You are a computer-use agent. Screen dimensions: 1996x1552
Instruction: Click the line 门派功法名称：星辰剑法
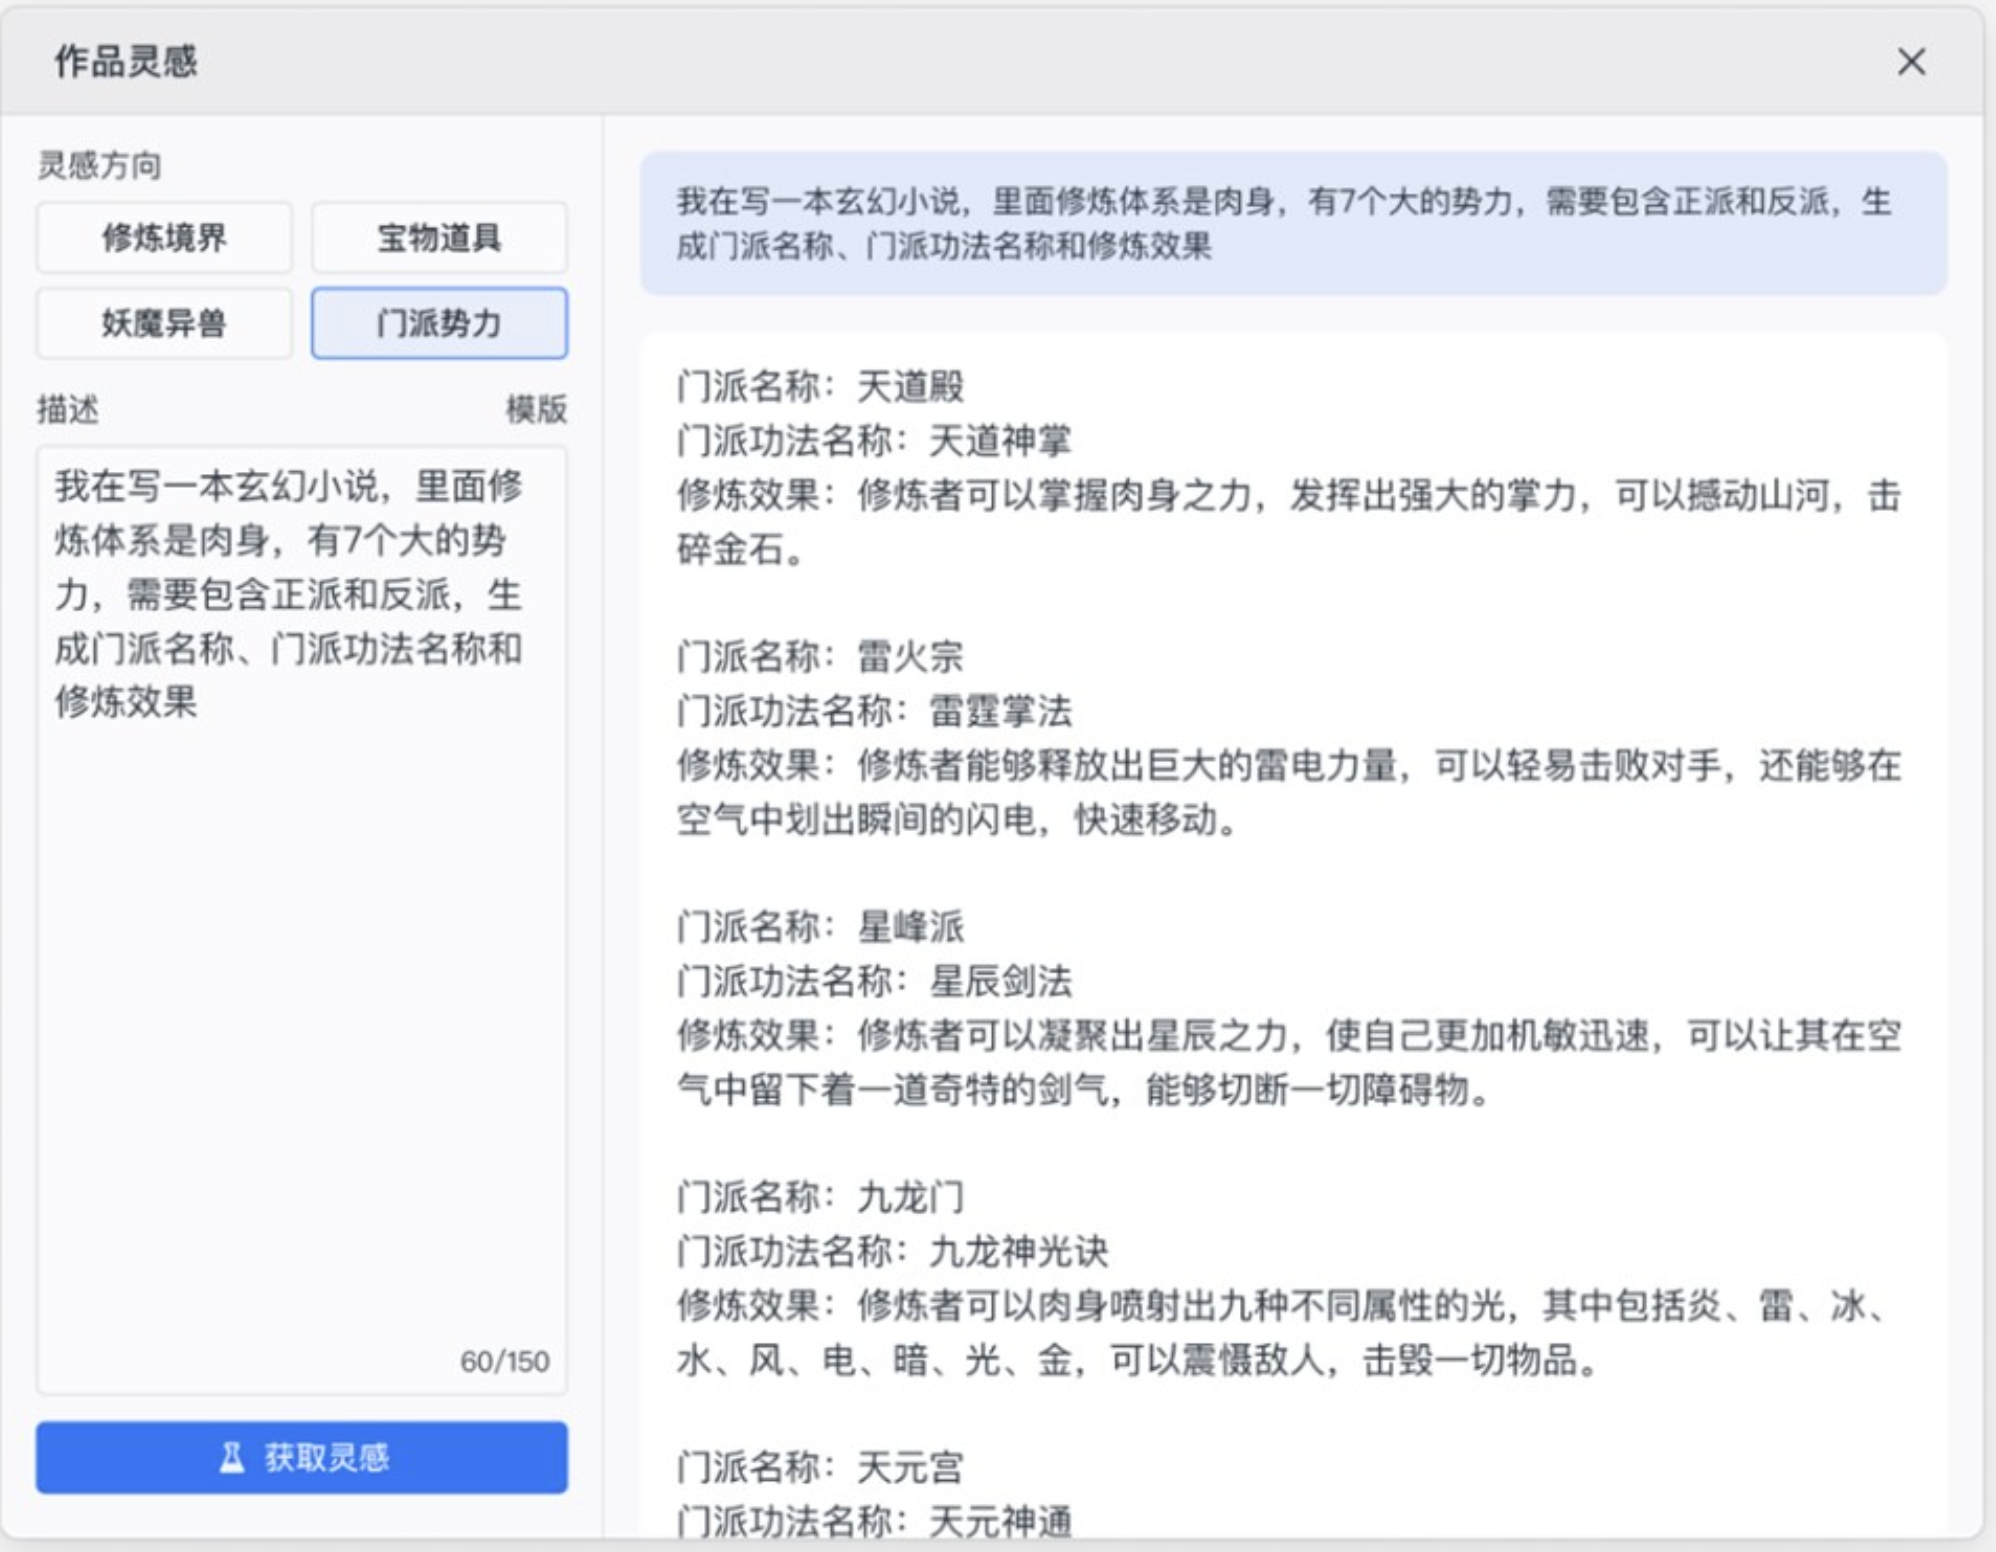(874, 981)
